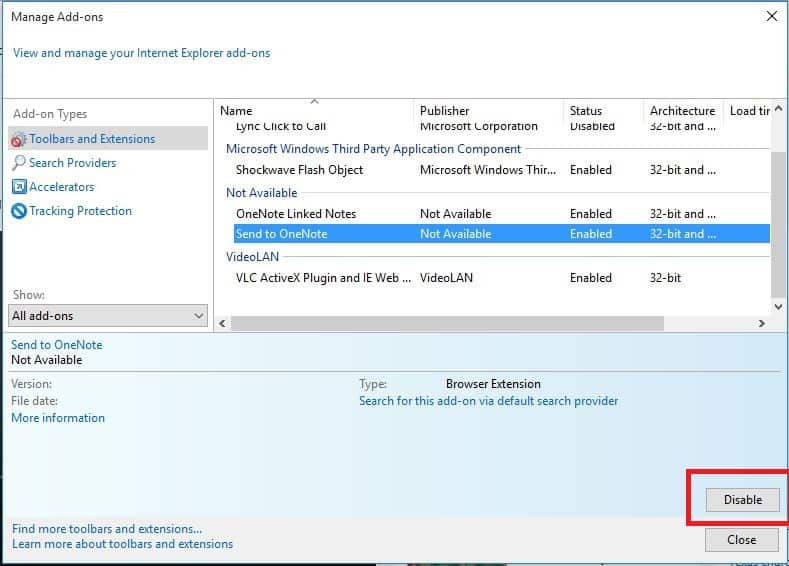
Task: Click the Close button
Action: (742, 540)
